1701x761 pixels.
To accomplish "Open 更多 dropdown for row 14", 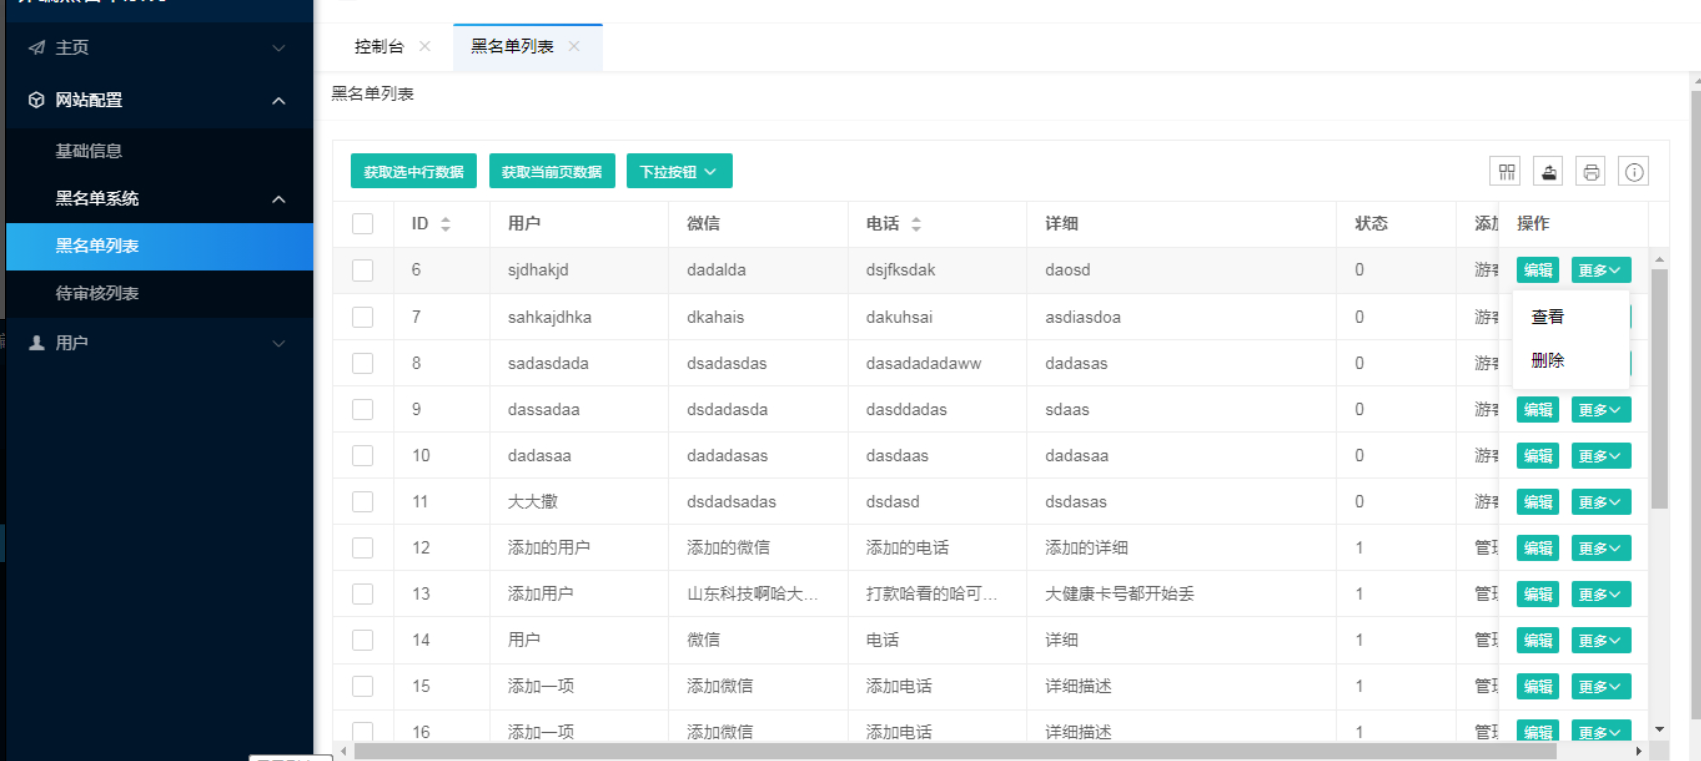I will [x=1601, y=640].
